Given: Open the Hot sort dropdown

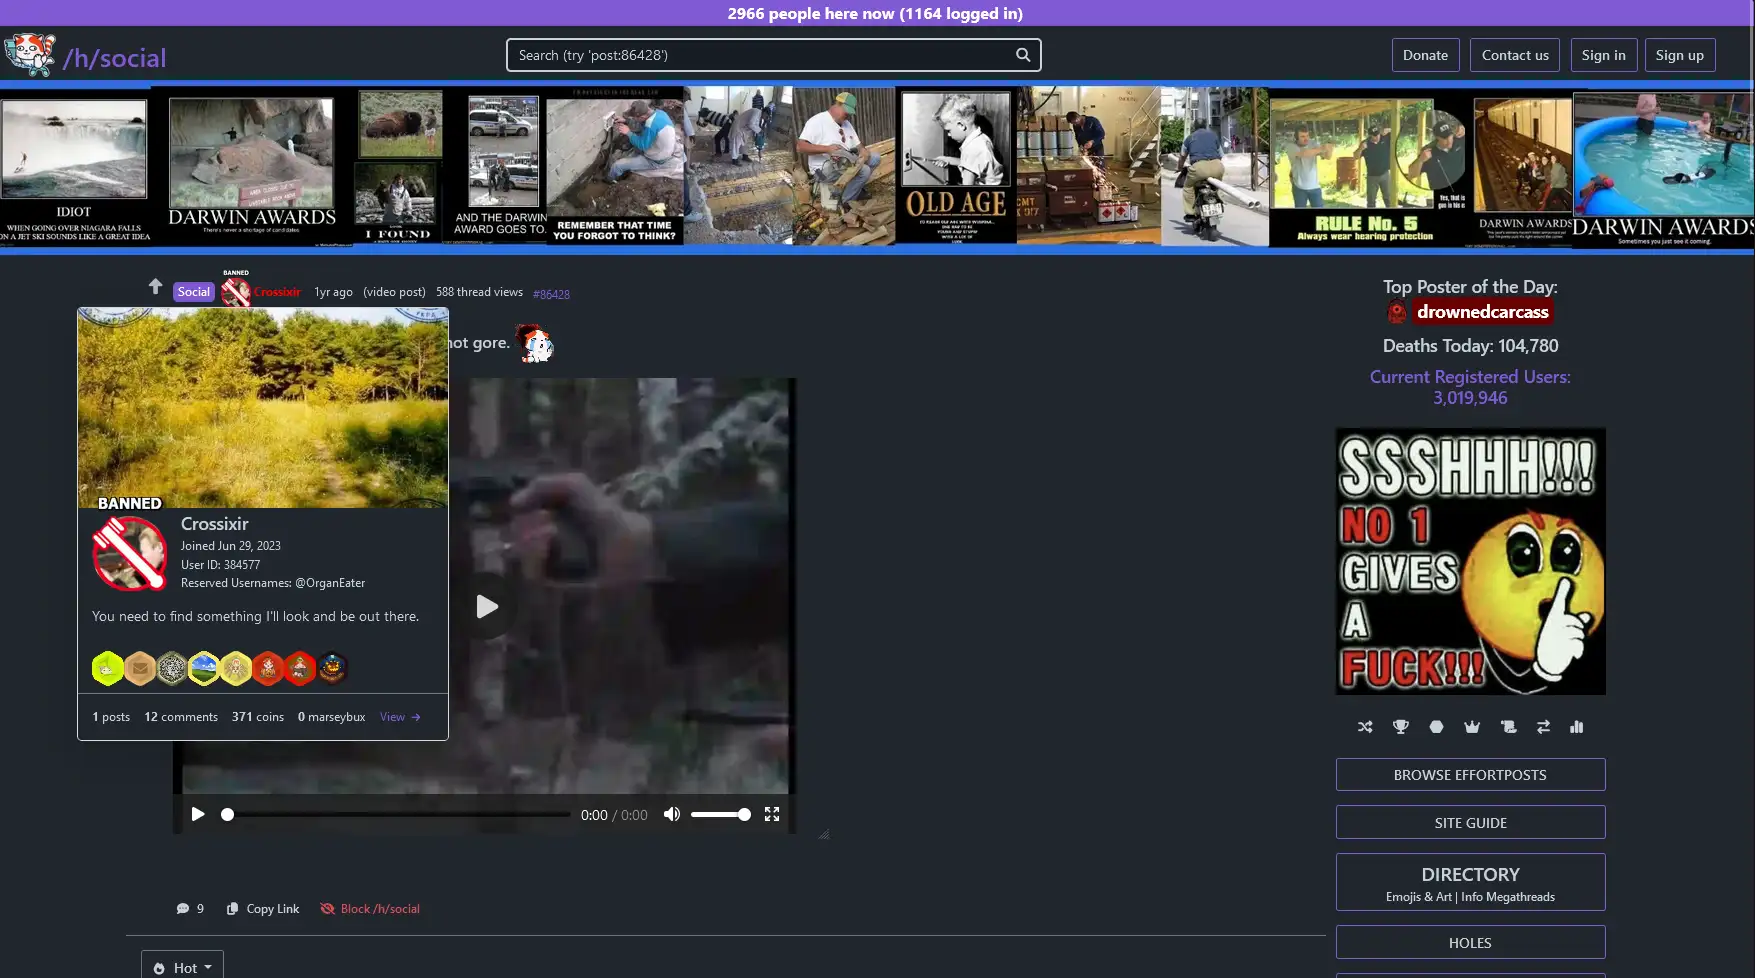Looking at the screenshot, I should coord(182,967).
